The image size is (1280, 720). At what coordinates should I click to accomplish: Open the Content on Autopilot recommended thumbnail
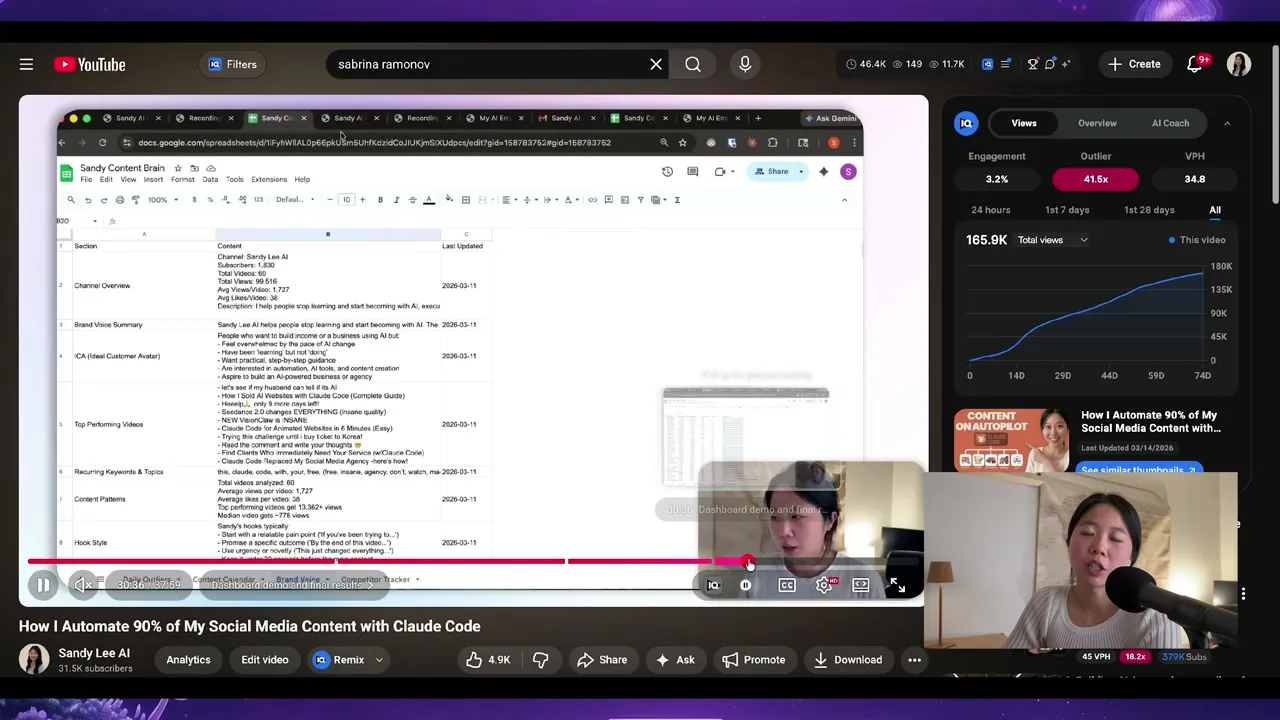[x=1011, y=438]
